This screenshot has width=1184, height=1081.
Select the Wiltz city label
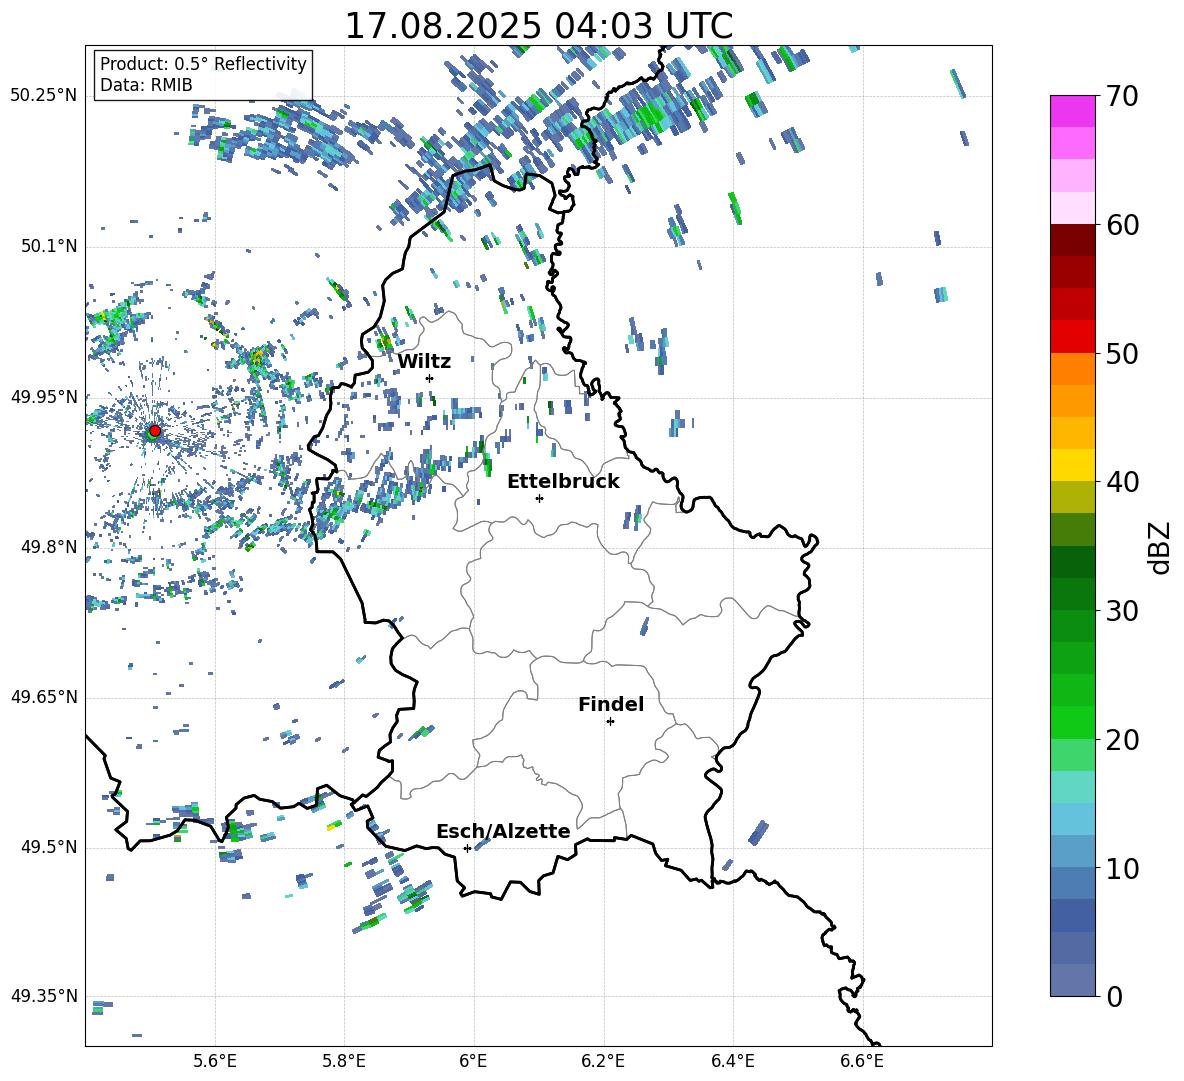pos(424,362)
